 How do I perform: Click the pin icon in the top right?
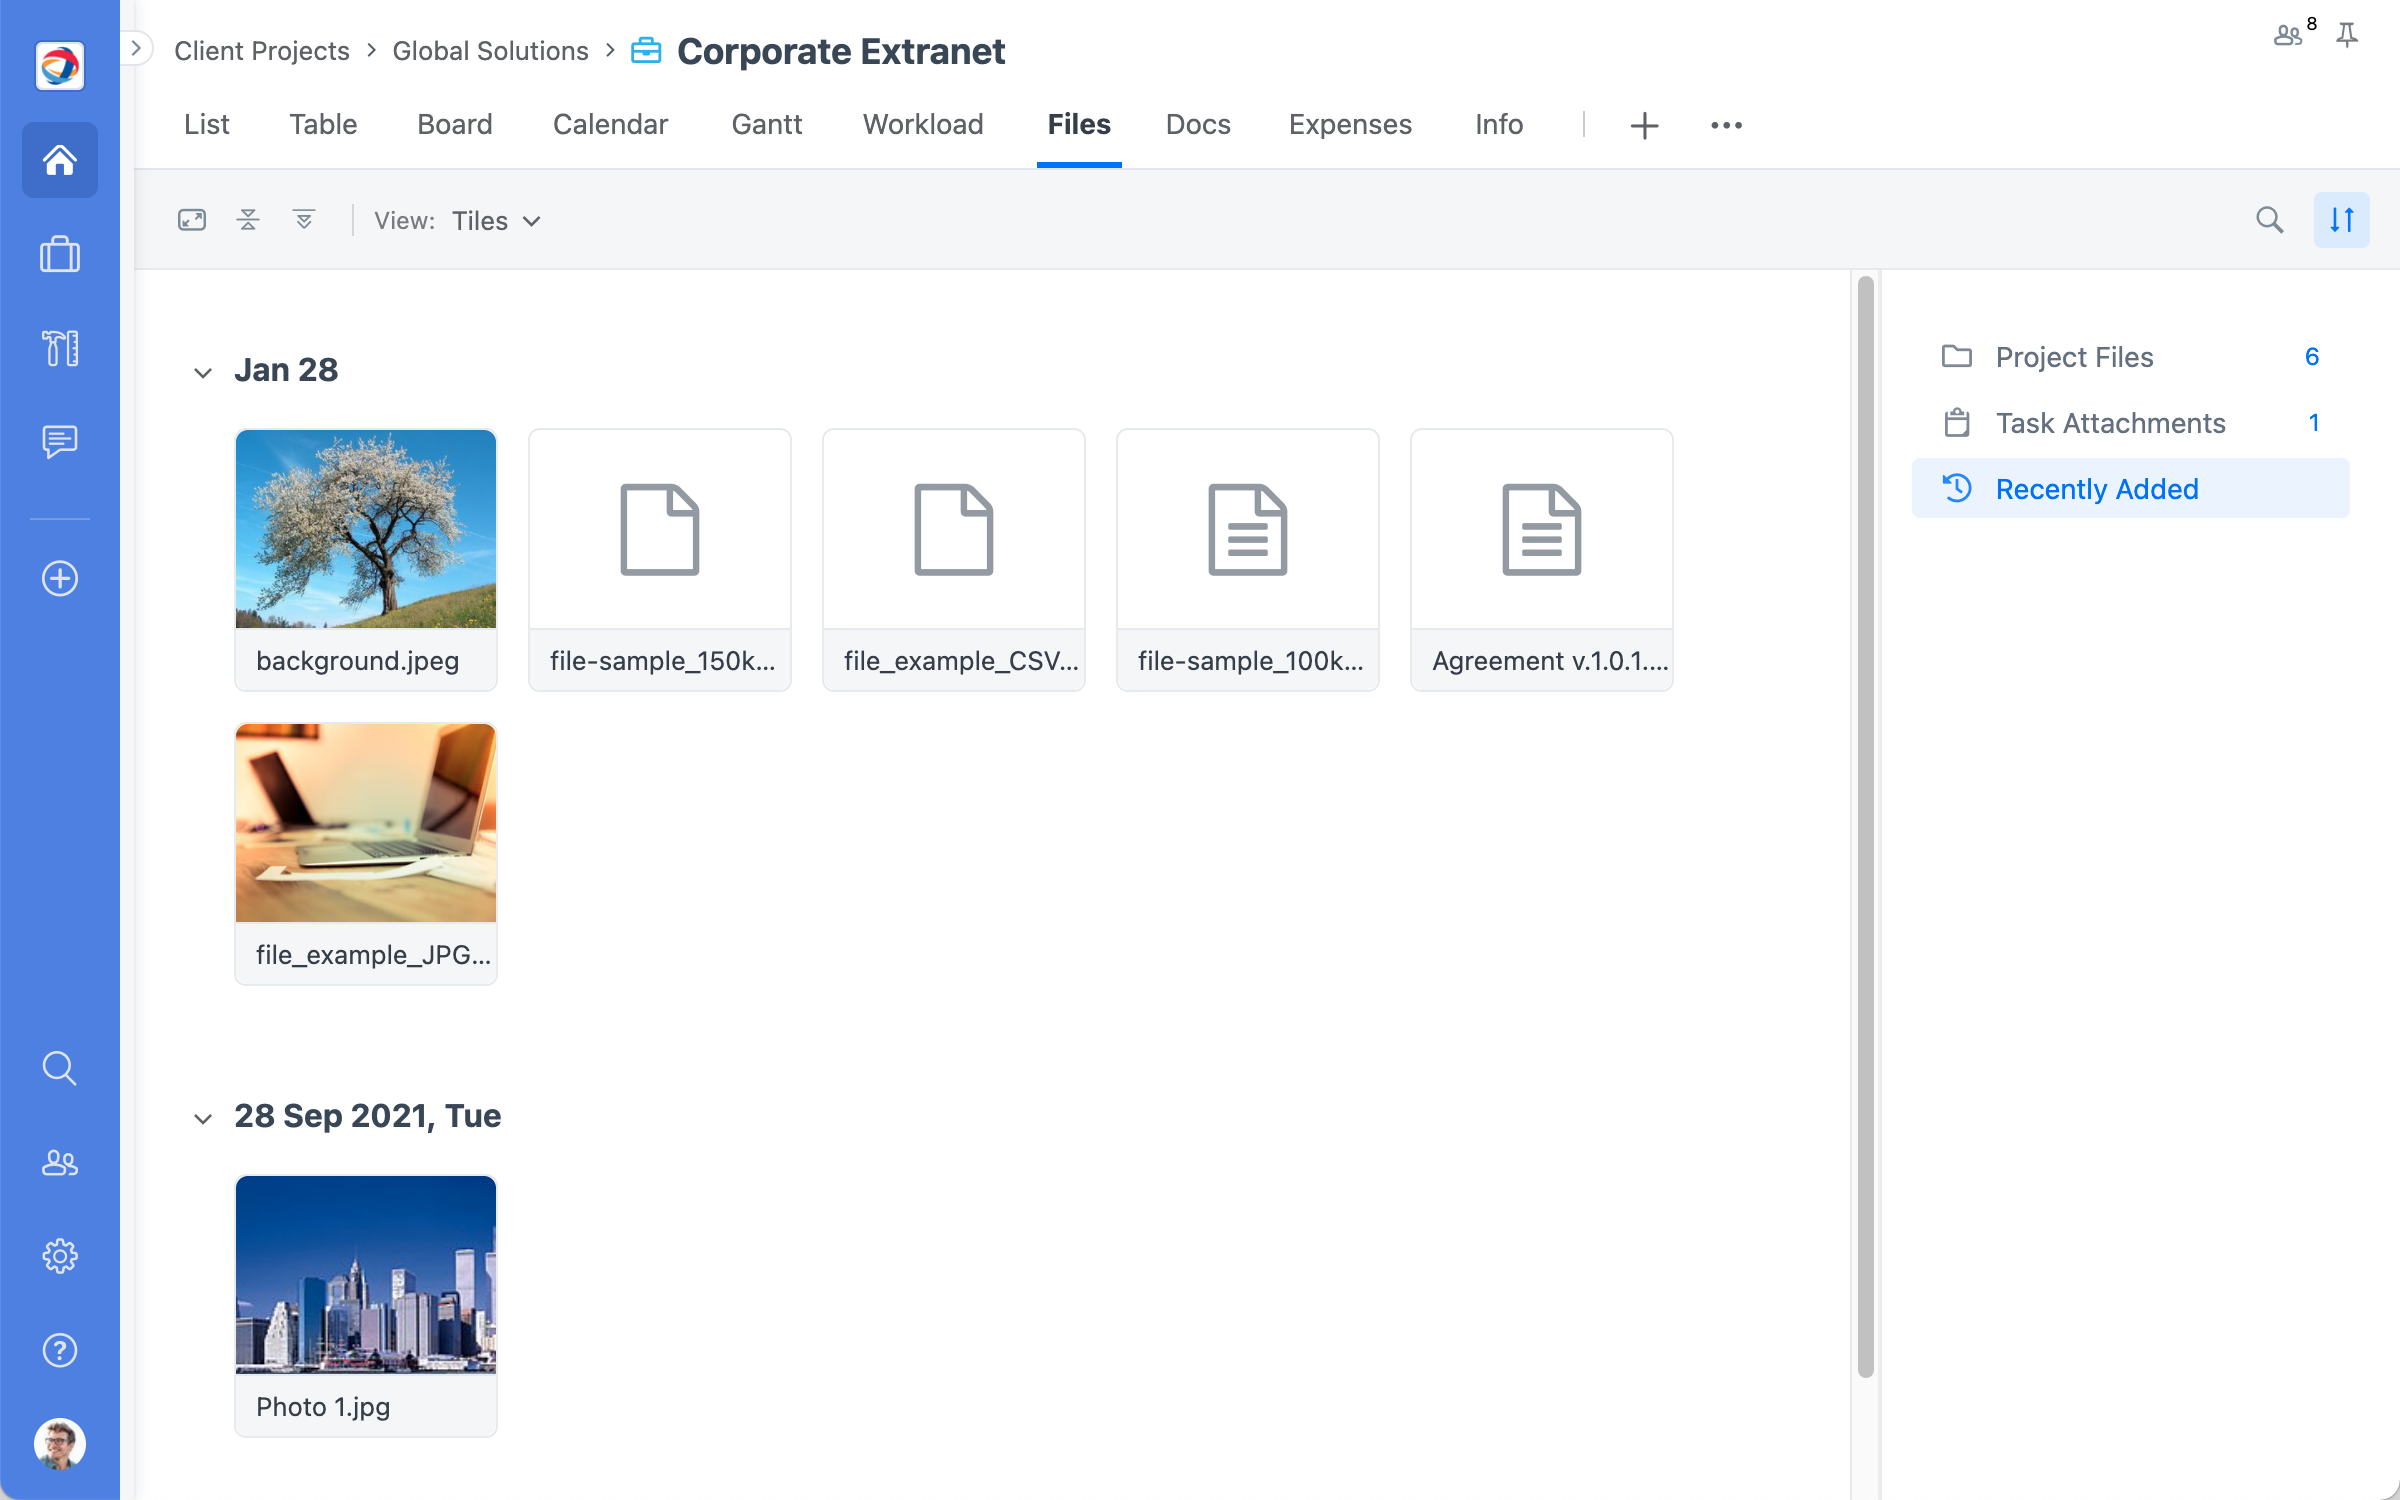tap(2347, 36)
